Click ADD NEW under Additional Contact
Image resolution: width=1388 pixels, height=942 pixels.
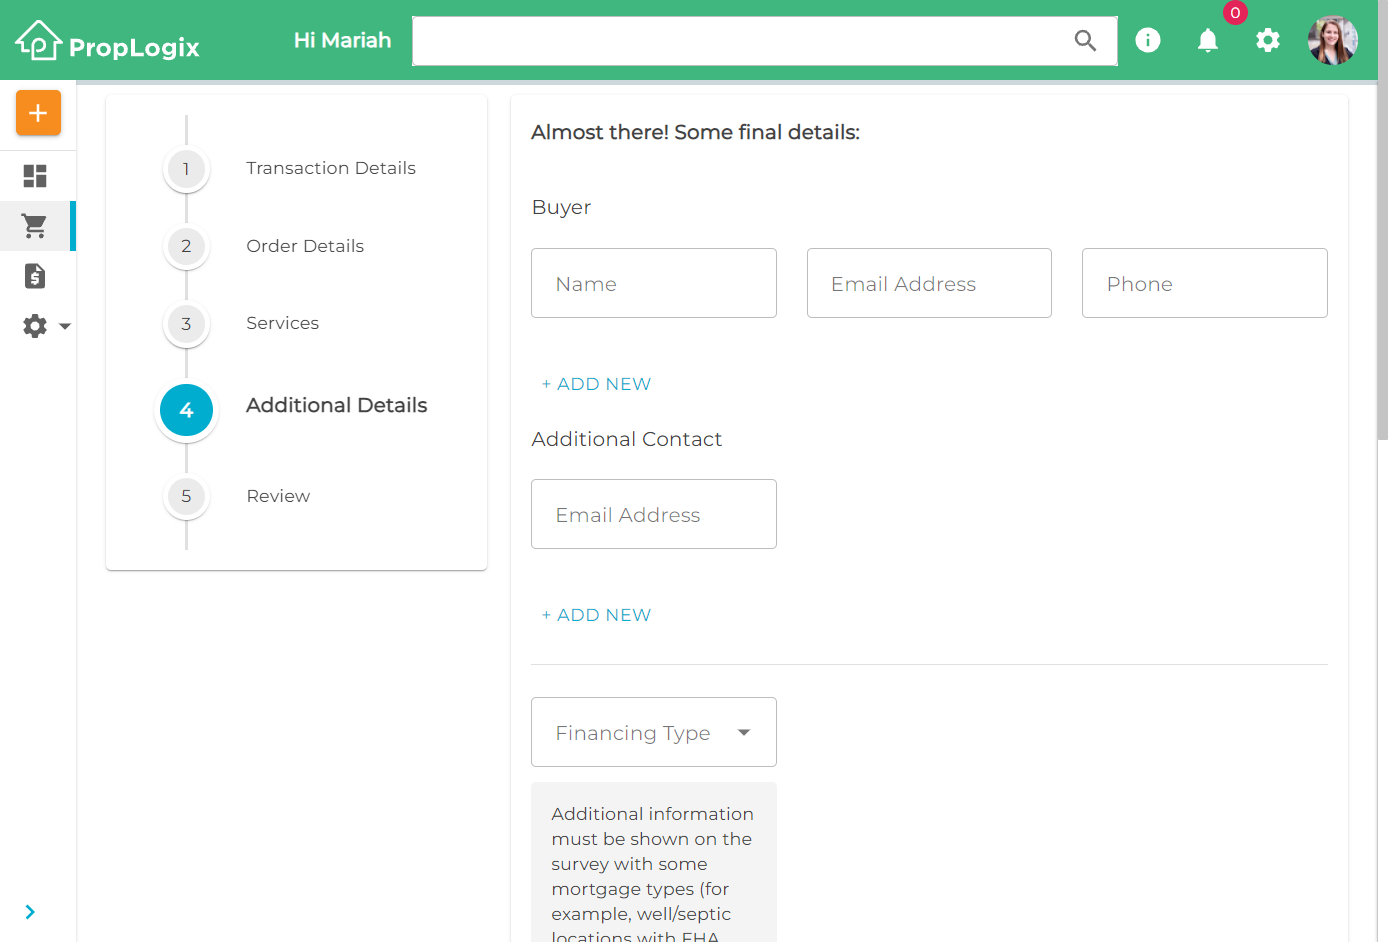point(597,615)
